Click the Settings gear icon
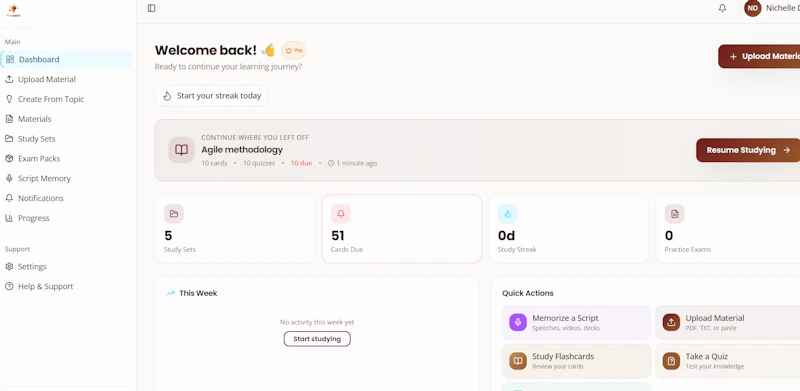 (9, 266)
